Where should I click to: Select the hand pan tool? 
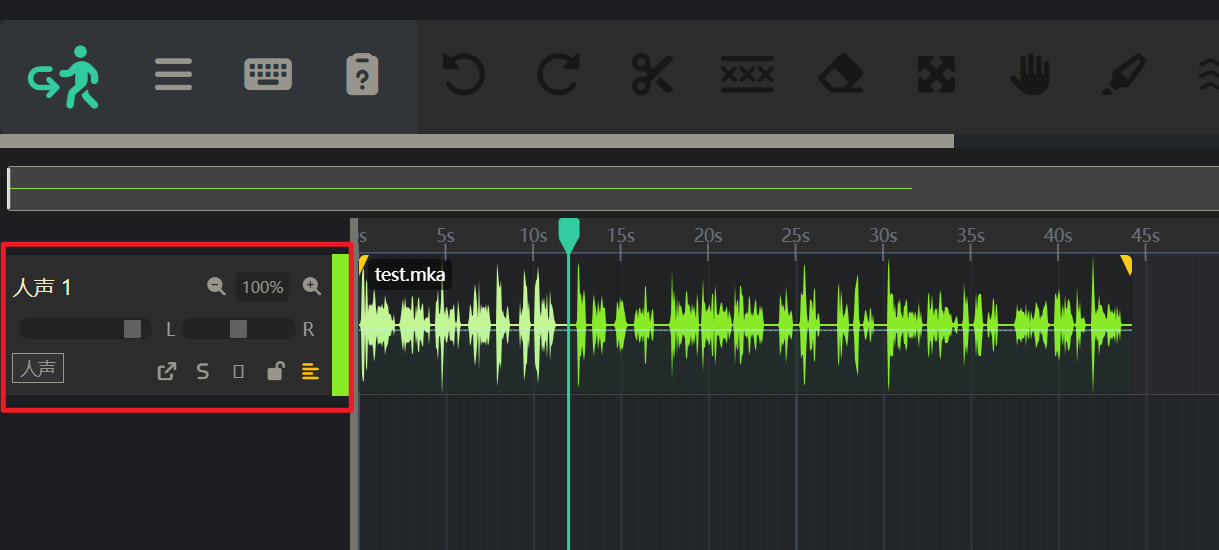(1030, 75)
